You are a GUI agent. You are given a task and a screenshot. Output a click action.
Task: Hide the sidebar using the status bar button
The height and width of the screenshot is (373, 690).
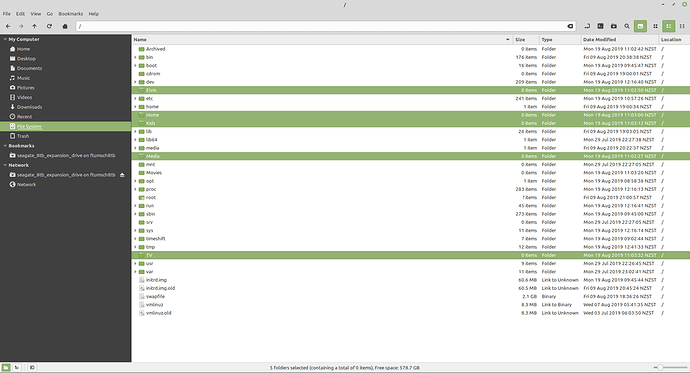click(x=32, y=367)
